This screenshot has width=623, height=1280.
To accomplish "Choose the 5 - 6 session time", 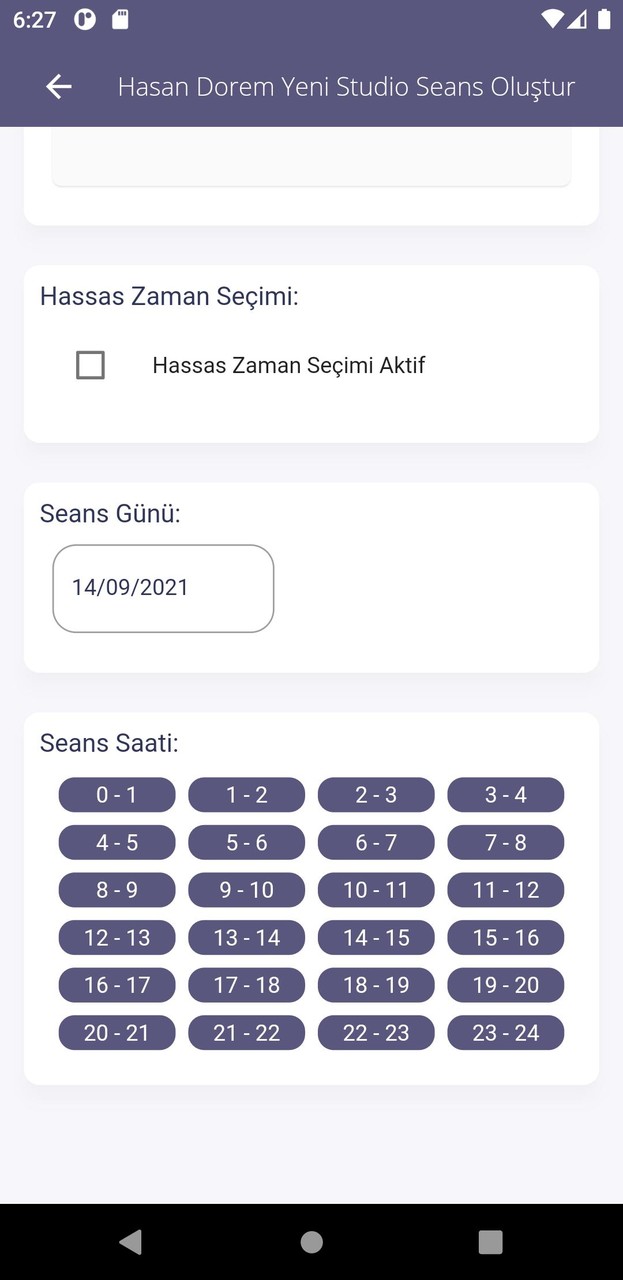I will tap(246, 842).
